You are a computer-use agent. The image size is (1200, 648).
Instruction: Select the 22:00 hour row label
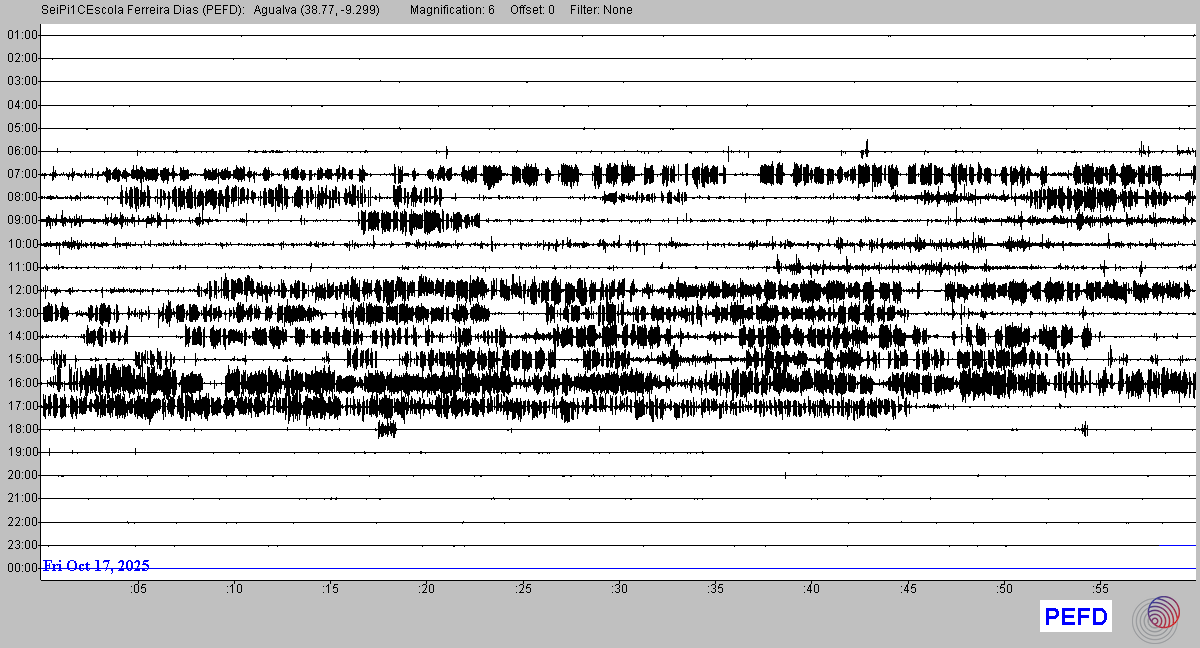pos(22,522)
